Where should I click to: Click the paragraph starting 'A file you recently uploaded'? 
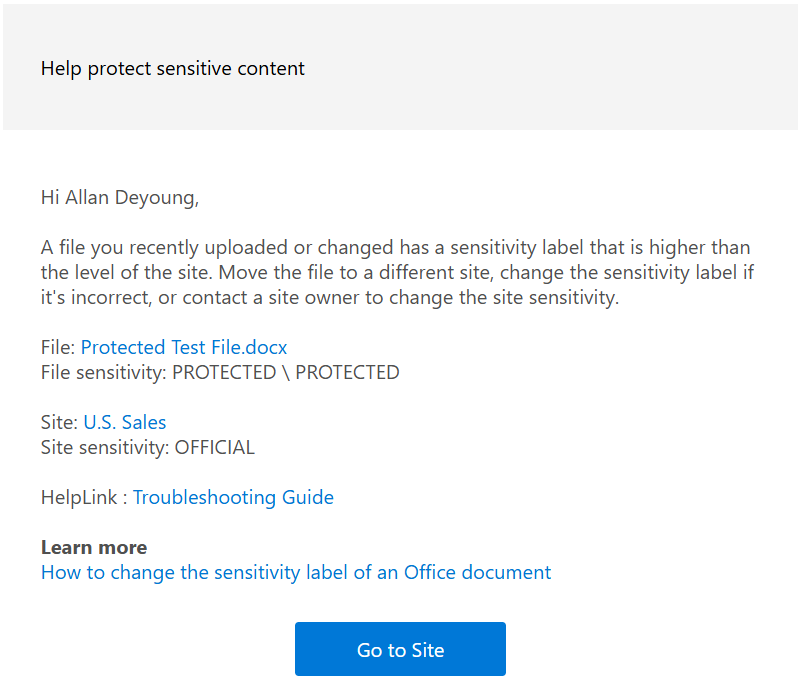click(397, 272)
